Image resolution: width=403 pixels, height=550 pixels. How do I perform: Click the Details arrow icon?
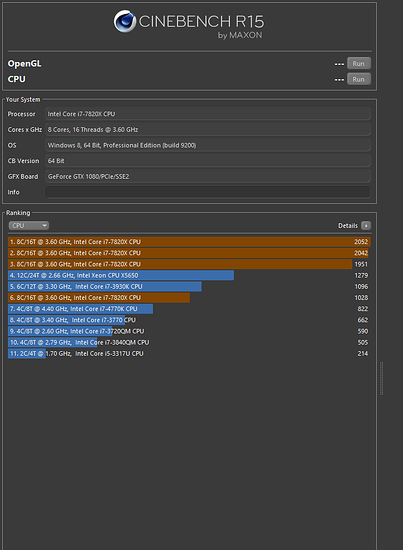366,226
